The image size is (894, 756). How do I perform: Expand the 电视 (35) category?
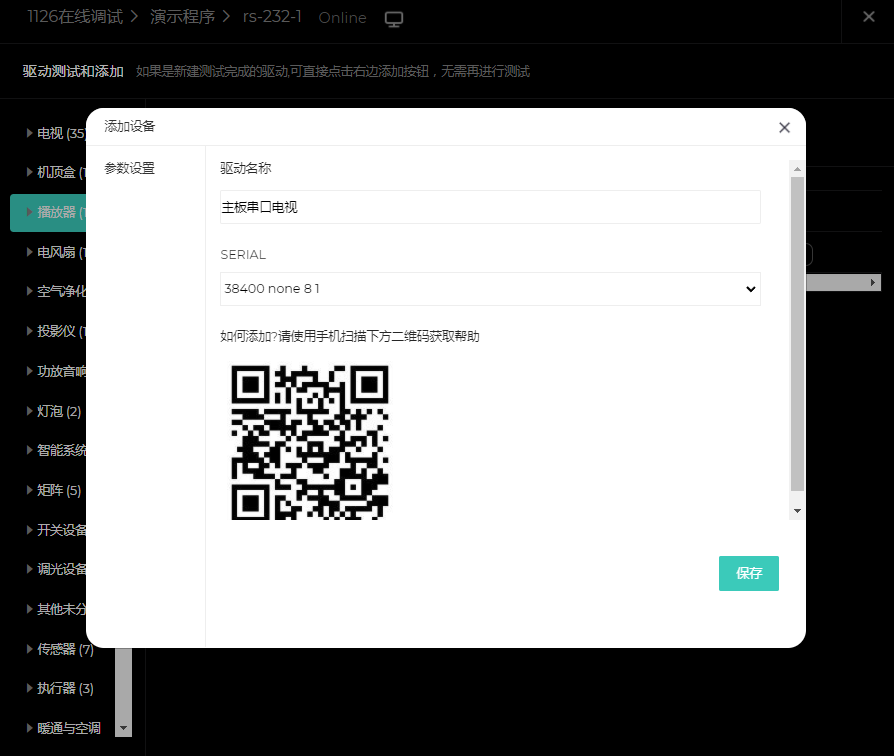point(29,133)
